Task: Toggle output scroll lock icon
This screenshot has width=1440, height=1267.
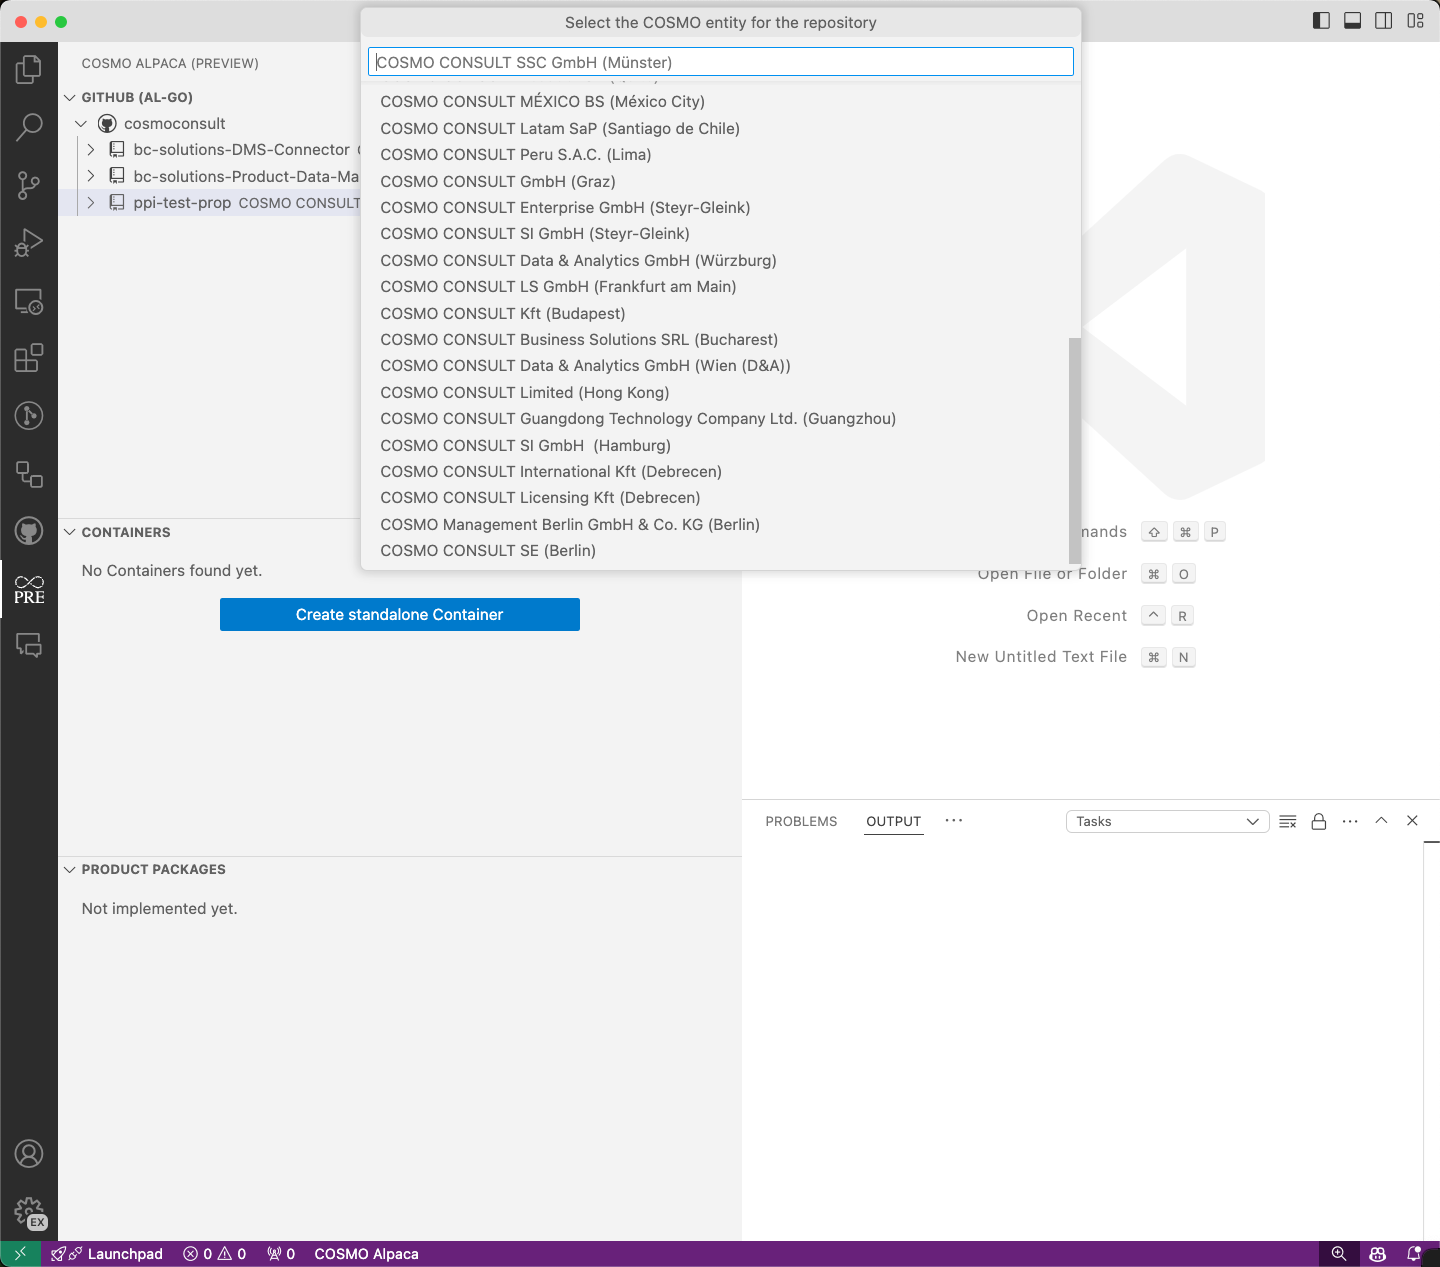Action: click(1319, 821)
